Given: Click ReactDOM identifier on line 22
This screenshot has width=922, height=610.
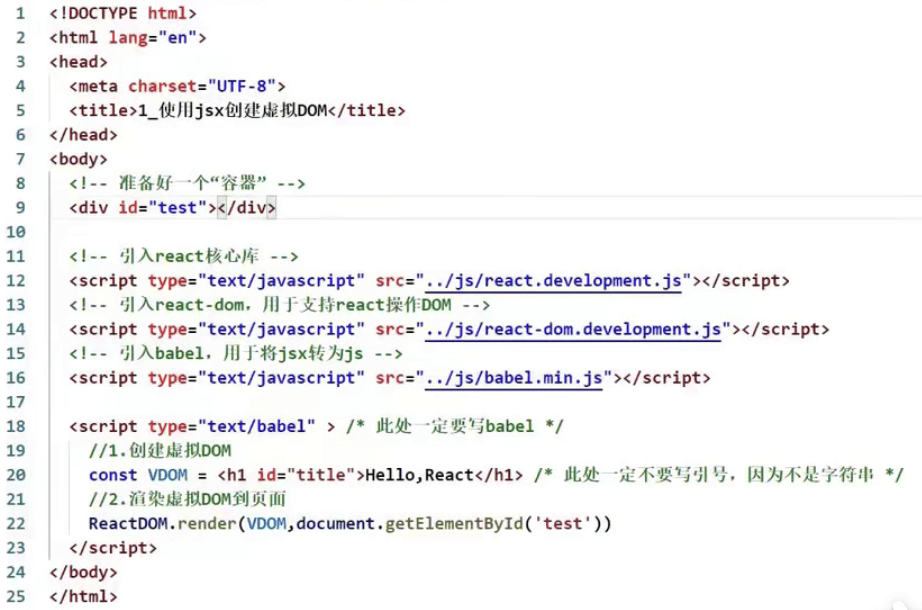Looking at the screenshot, I should (128, 524).
